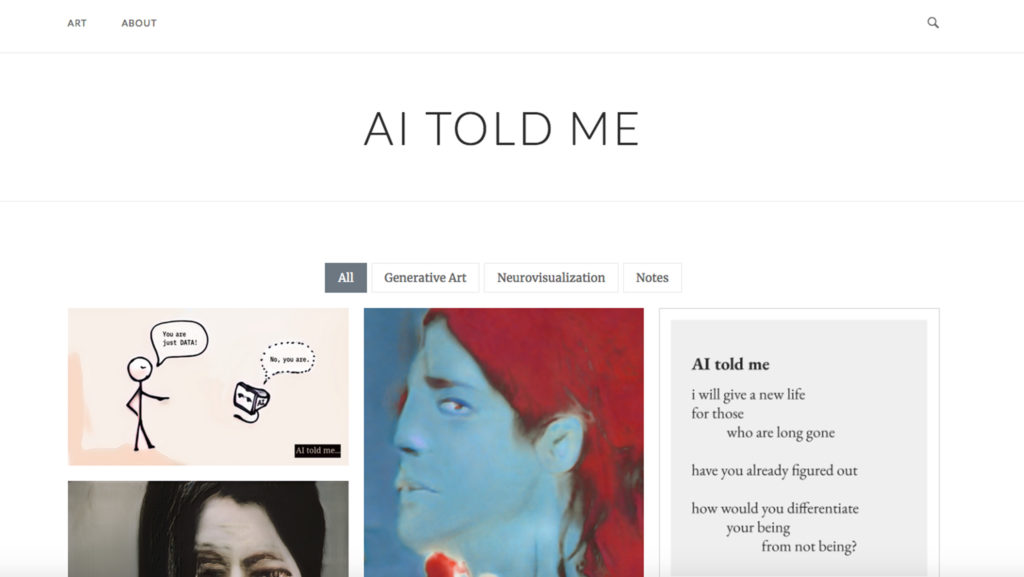Click the poem heading 'AI told me'

pyautogui.click(x=730, y=364)
